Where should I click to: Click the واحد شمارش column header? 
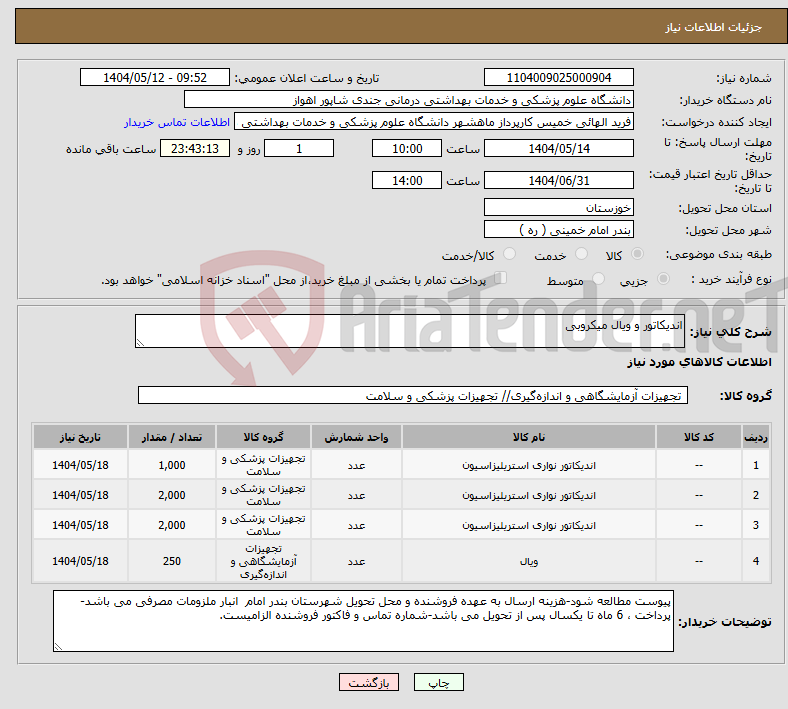356,437
